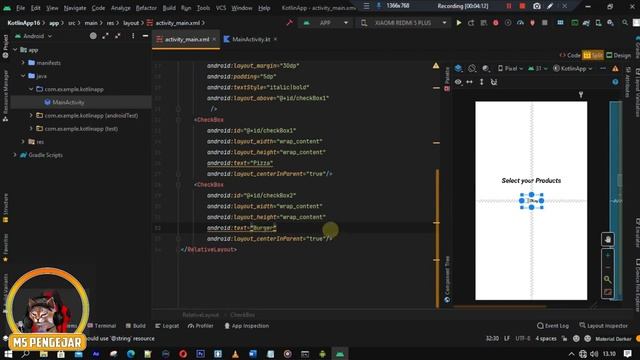Open the XIAOMI REDMI 5 PLUS device dropdown

pos(404,23)
